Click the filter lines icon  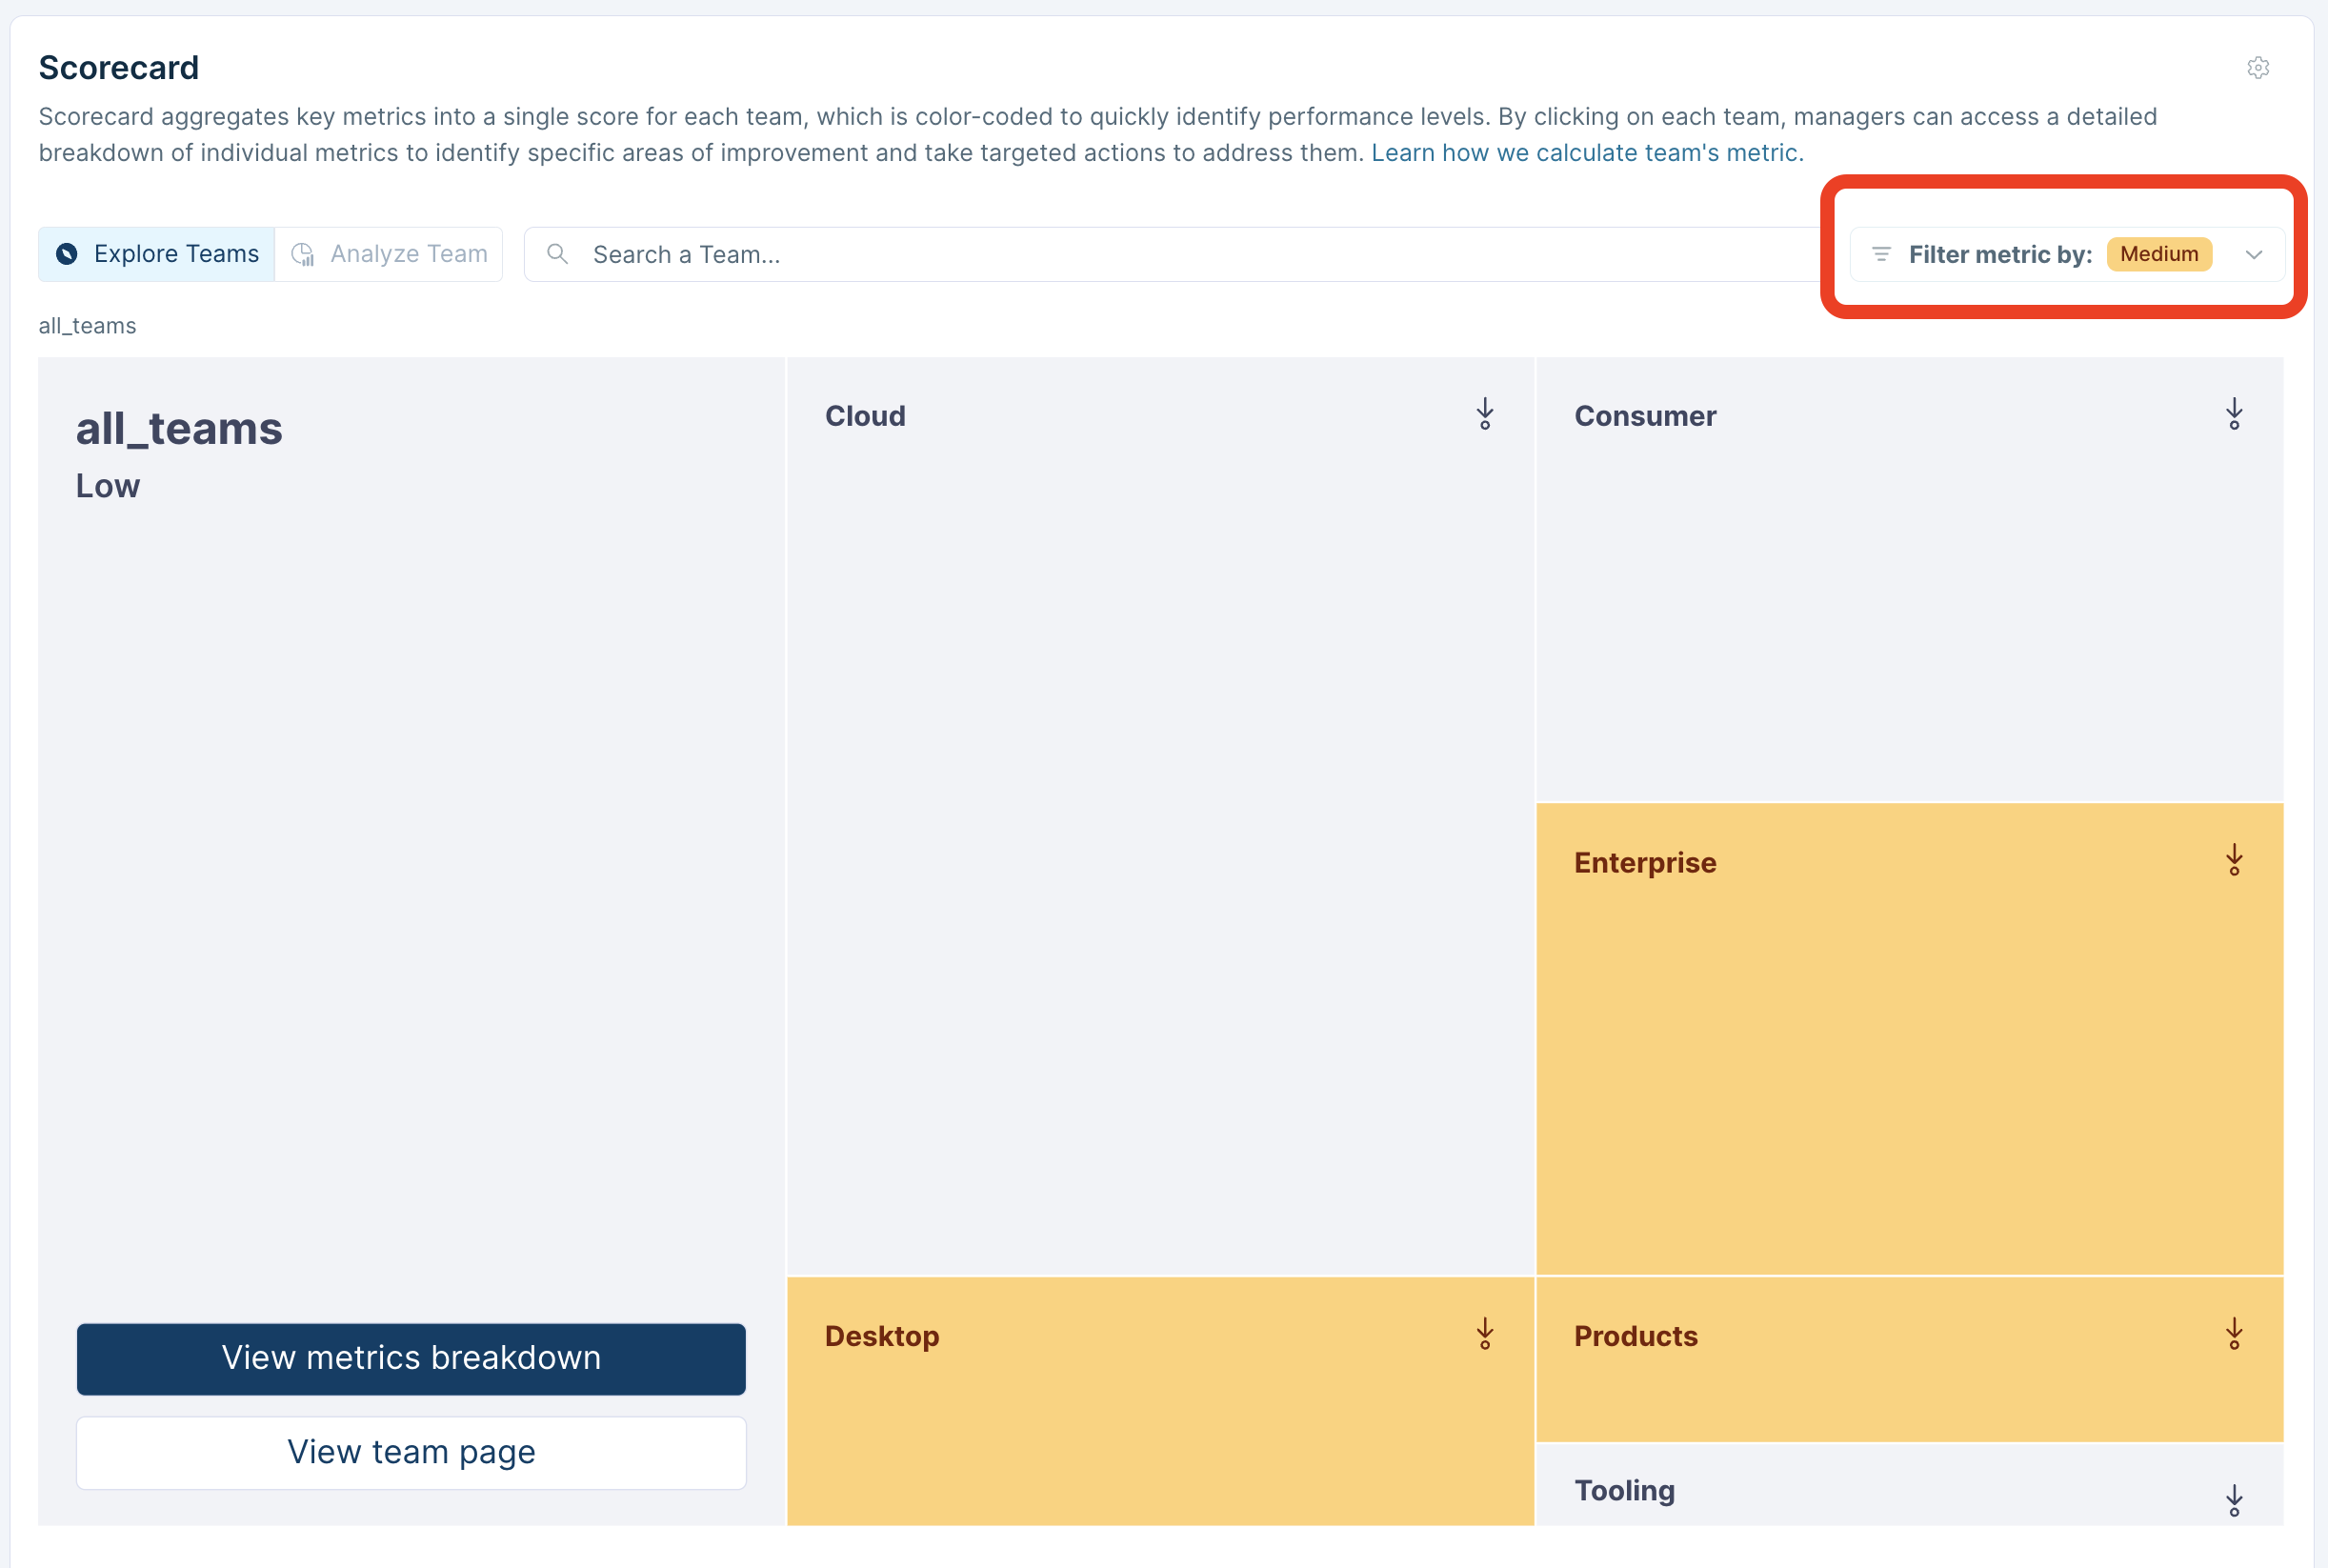tap(1880, 254)
